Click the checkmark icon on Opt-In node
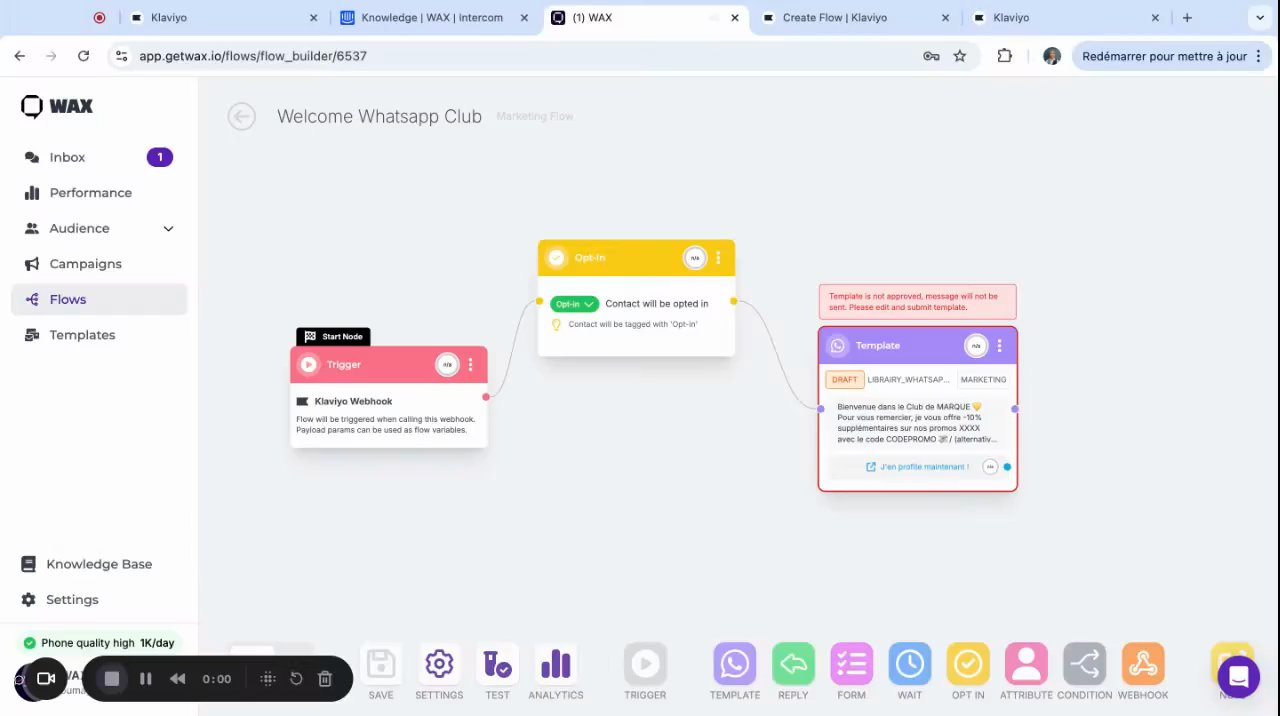 click(x=556, y=258)
